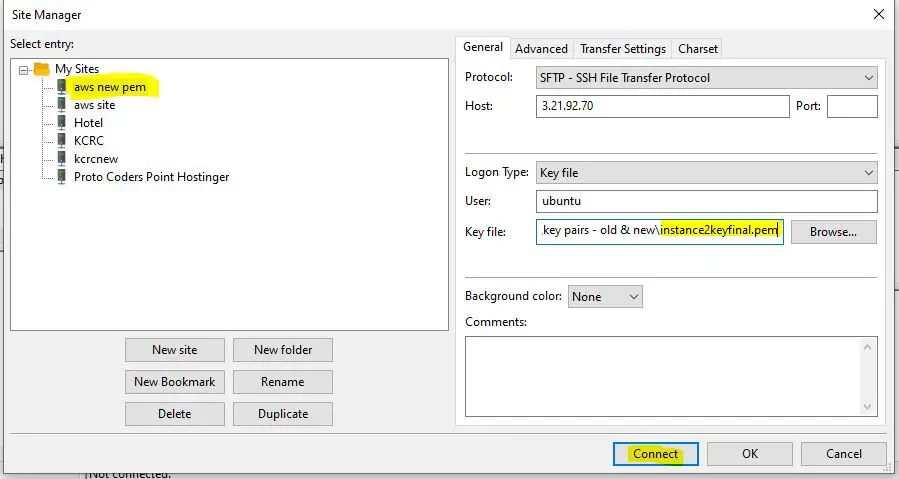Screen dimensions: 899x479
Task: Click the My Sites folder icon
Action: tap(42, 69)
